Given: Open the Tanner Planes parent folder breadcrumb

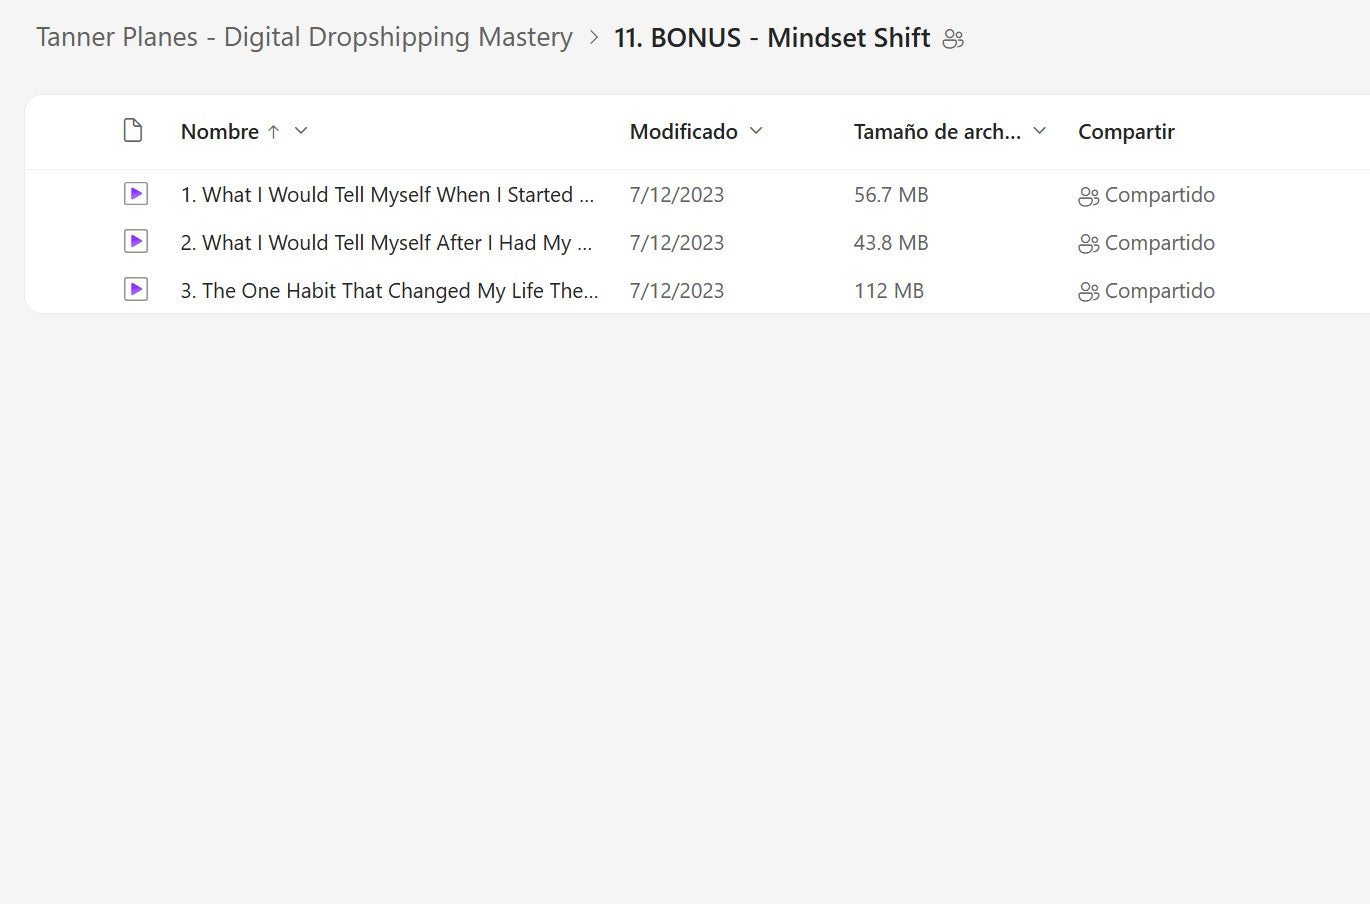Looking at the screenshot, I should pos(304,38).
